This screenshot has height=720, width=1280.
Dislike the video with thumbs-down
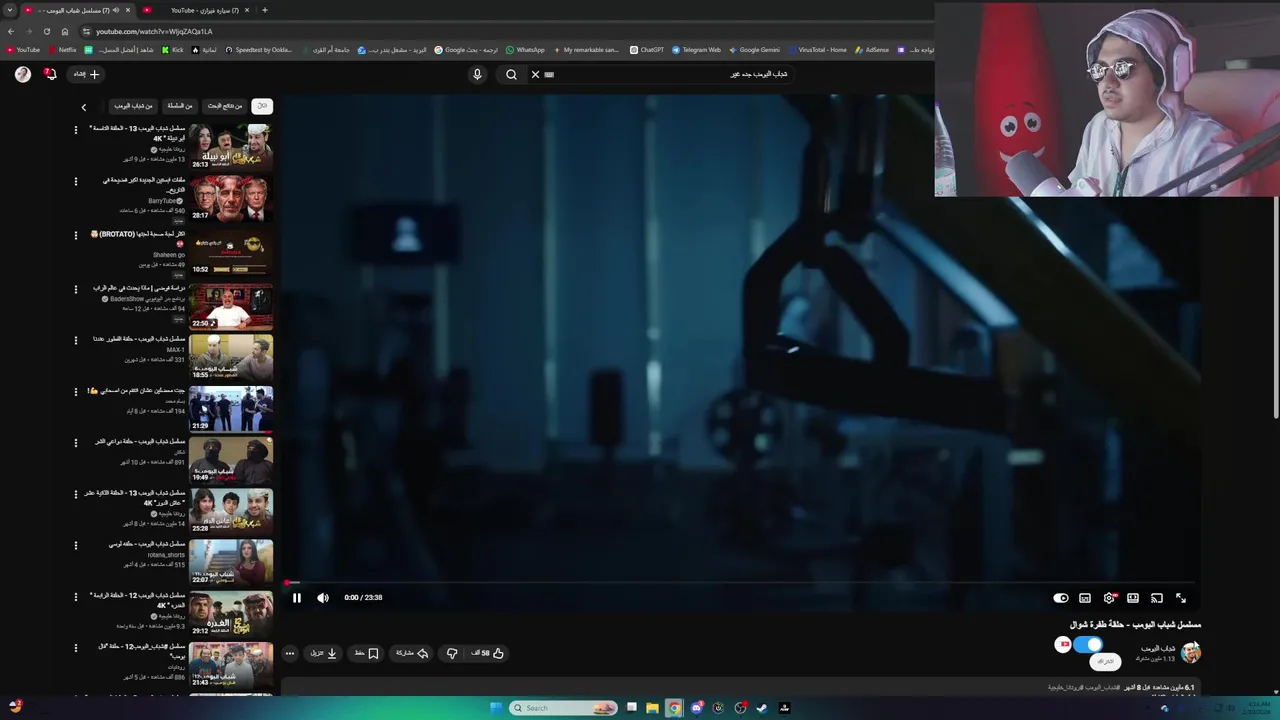(x=452, y=653)
